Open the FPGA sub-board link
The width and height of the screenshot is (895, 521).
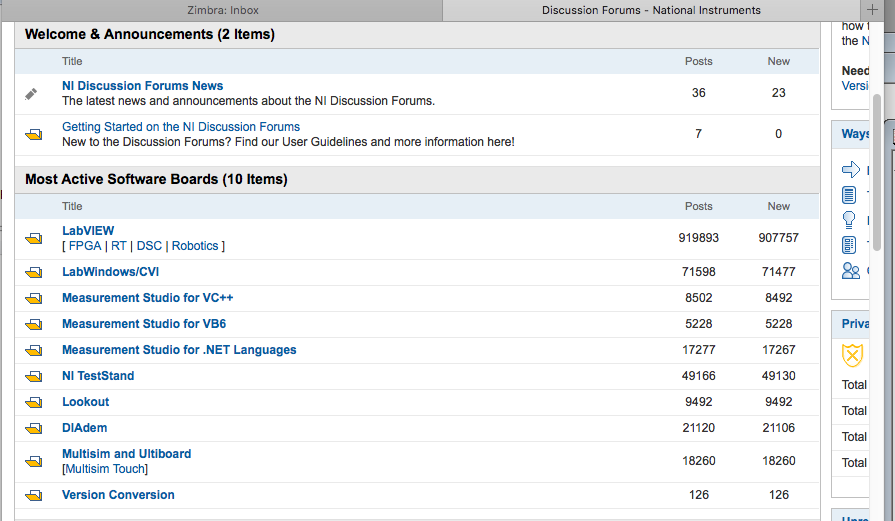[x=85, y=246]
